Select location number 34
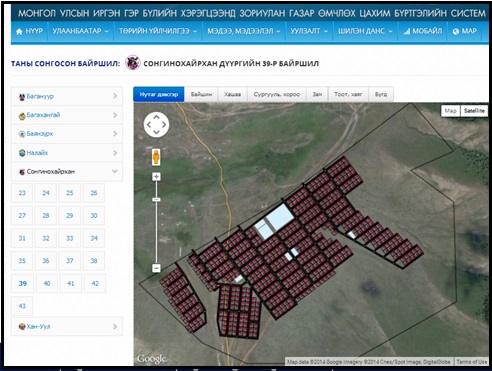Screen dimensions: 492x371 click(94, 238)
